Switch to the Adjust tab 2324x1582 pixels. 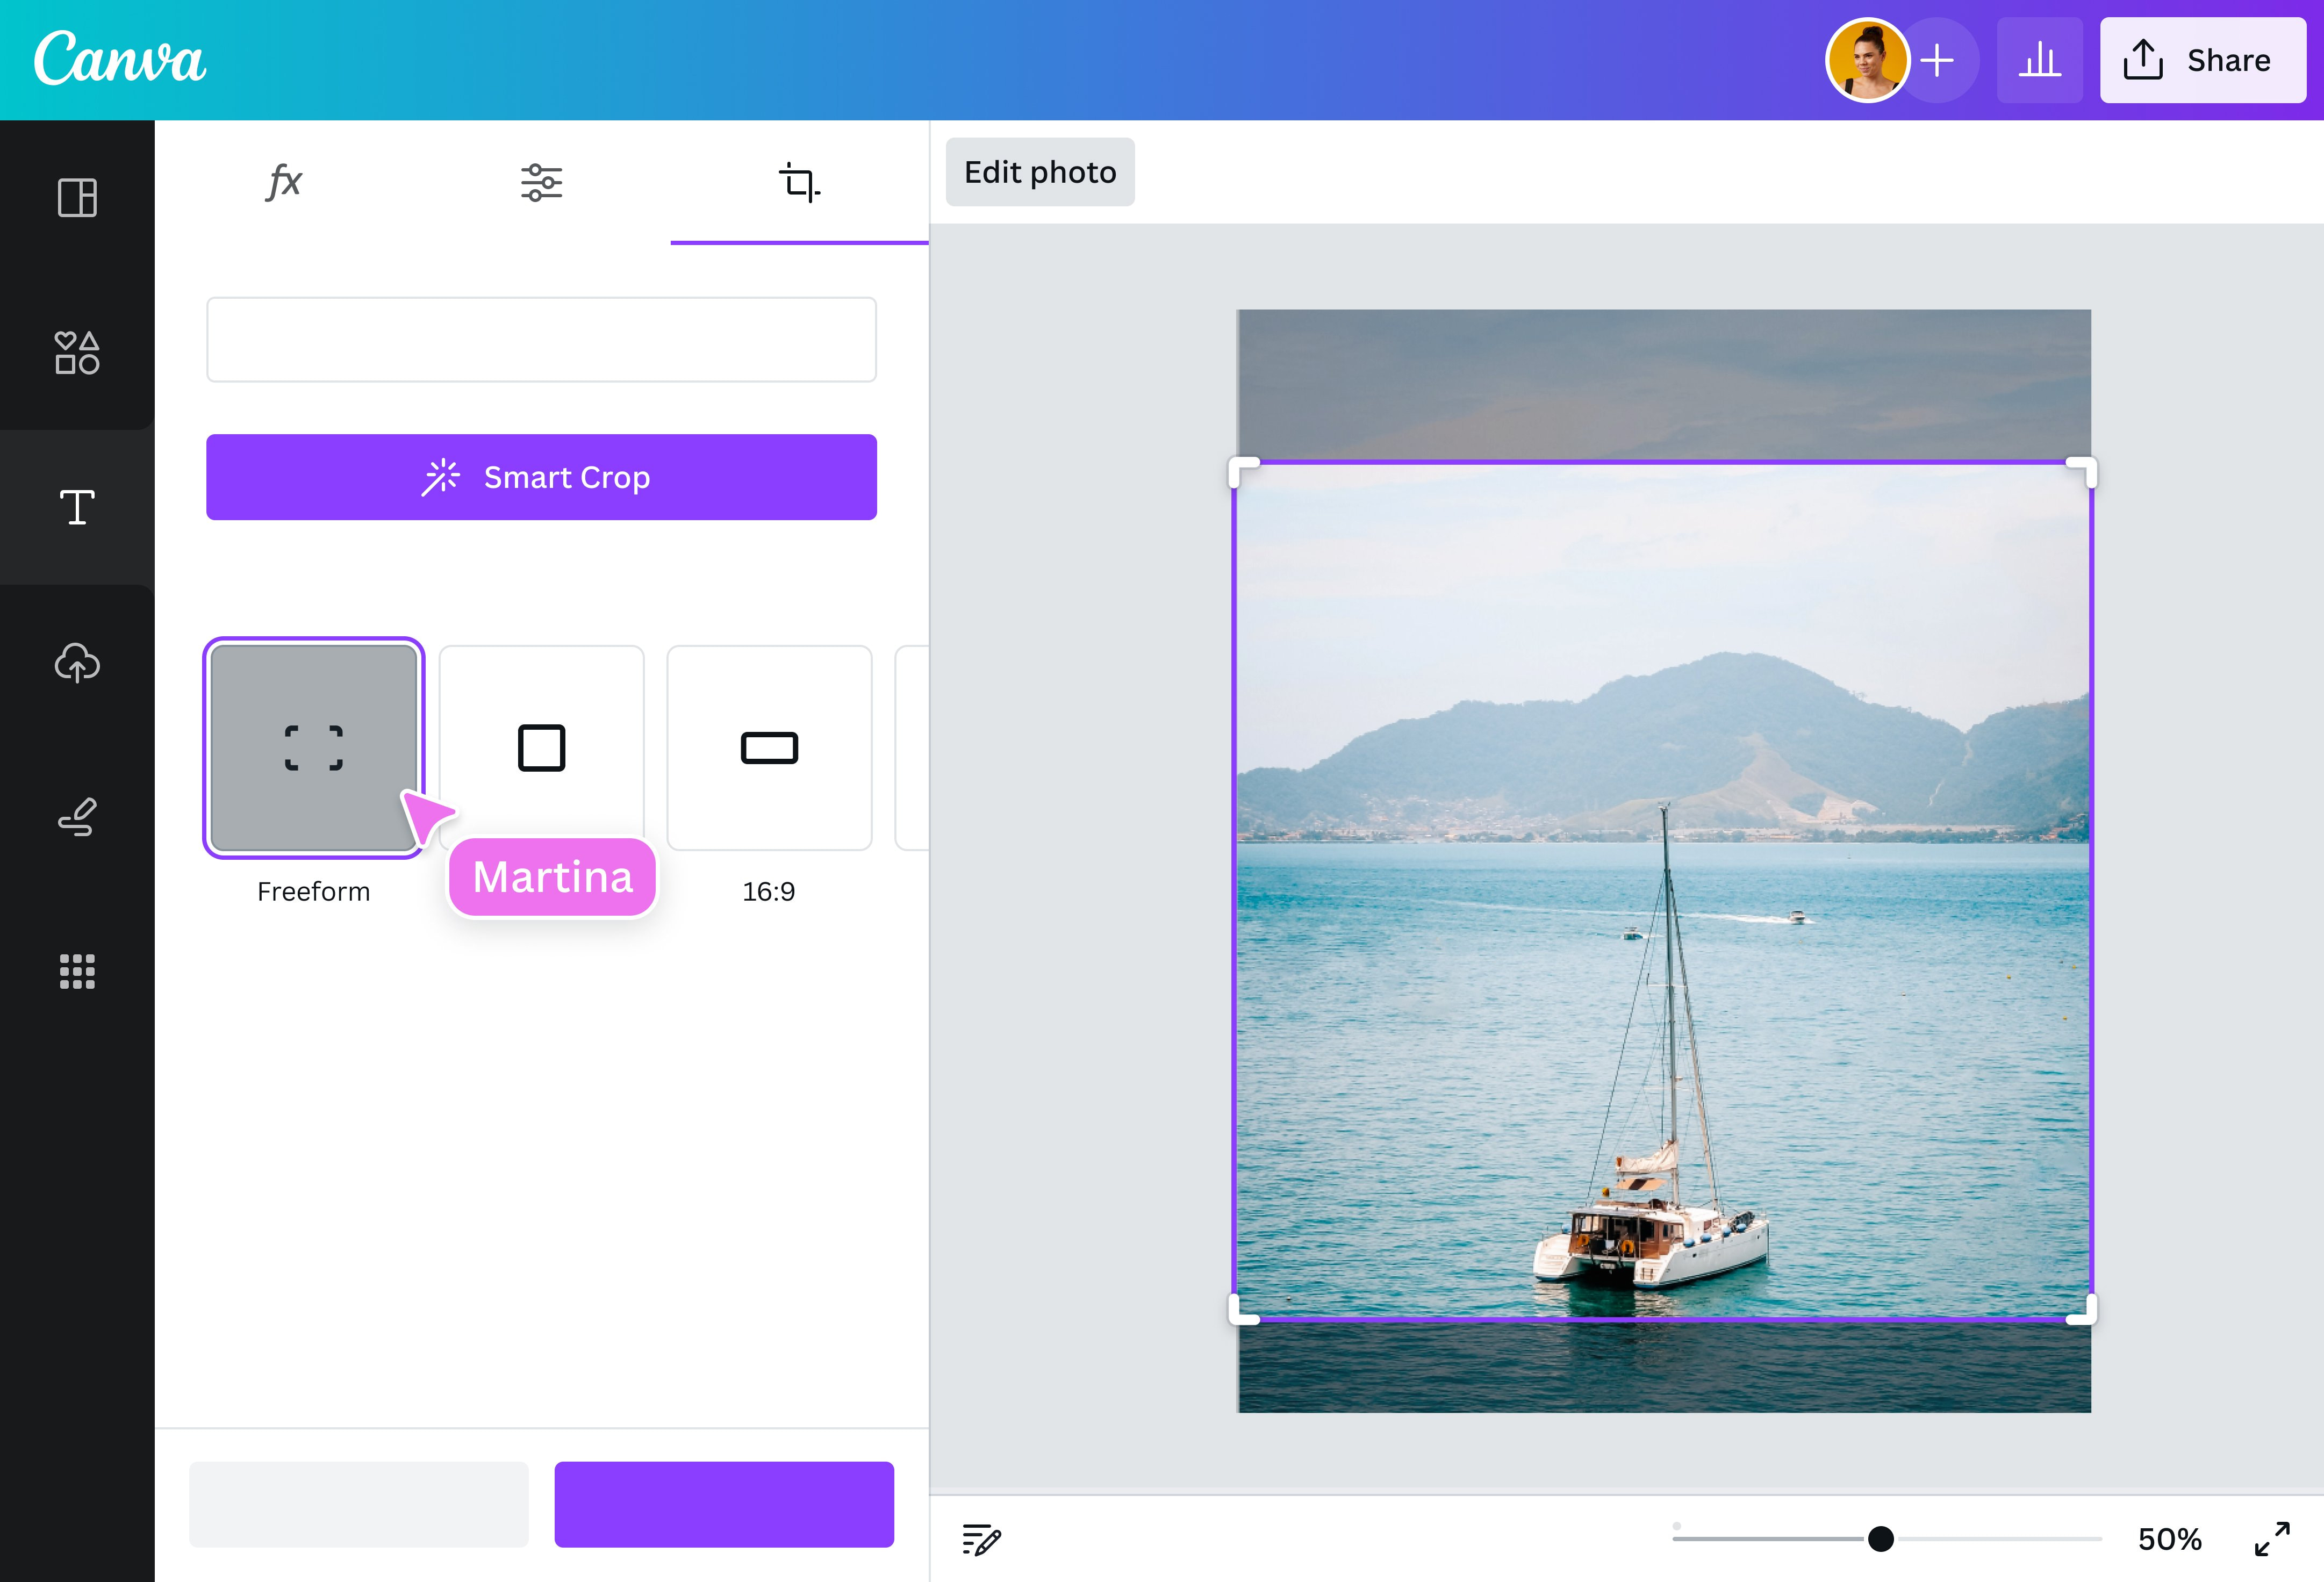[541, 182]
